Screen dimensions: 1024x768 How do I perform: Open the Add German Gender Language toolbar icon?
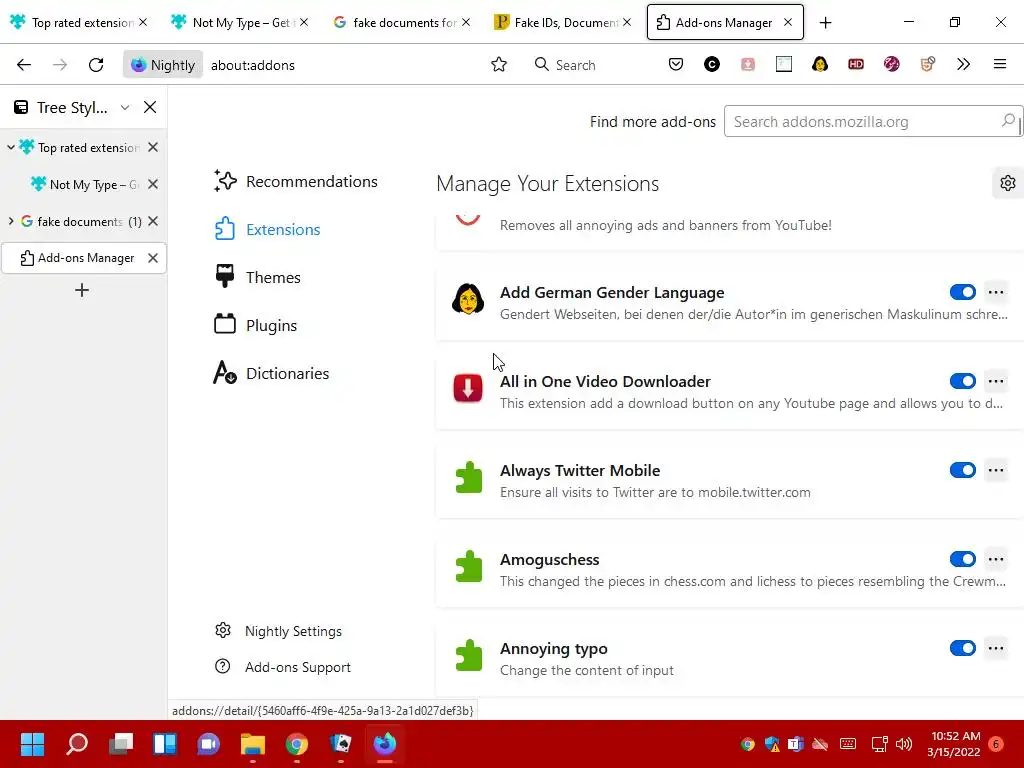[820, 64]
